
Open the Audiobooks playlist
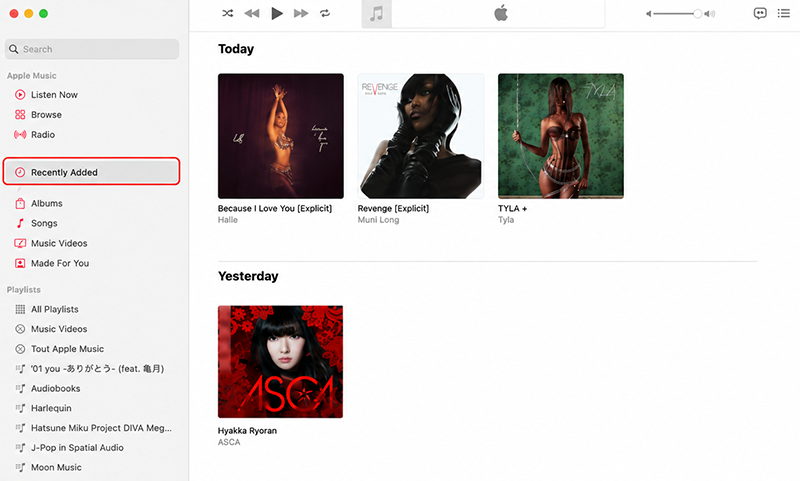pos(56,388)
